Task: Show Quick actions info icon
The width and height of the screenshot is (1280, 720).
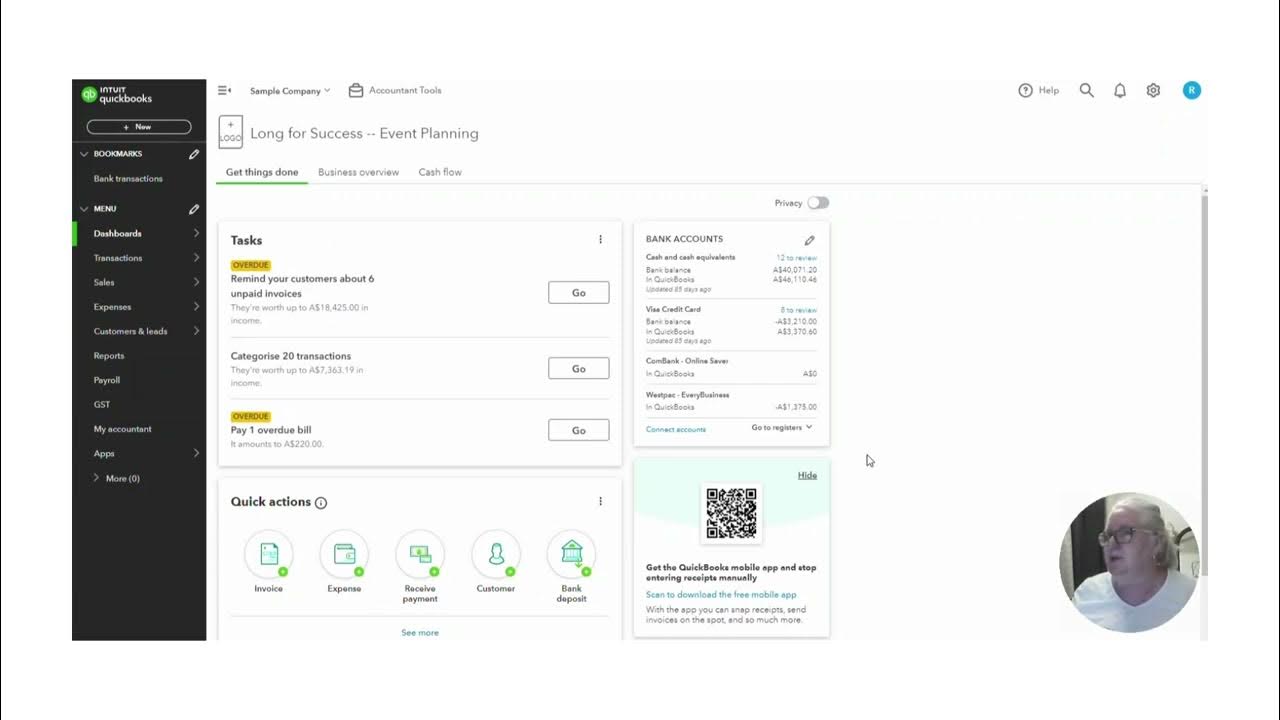Action: pyautogui.click(x=321, y=503)
